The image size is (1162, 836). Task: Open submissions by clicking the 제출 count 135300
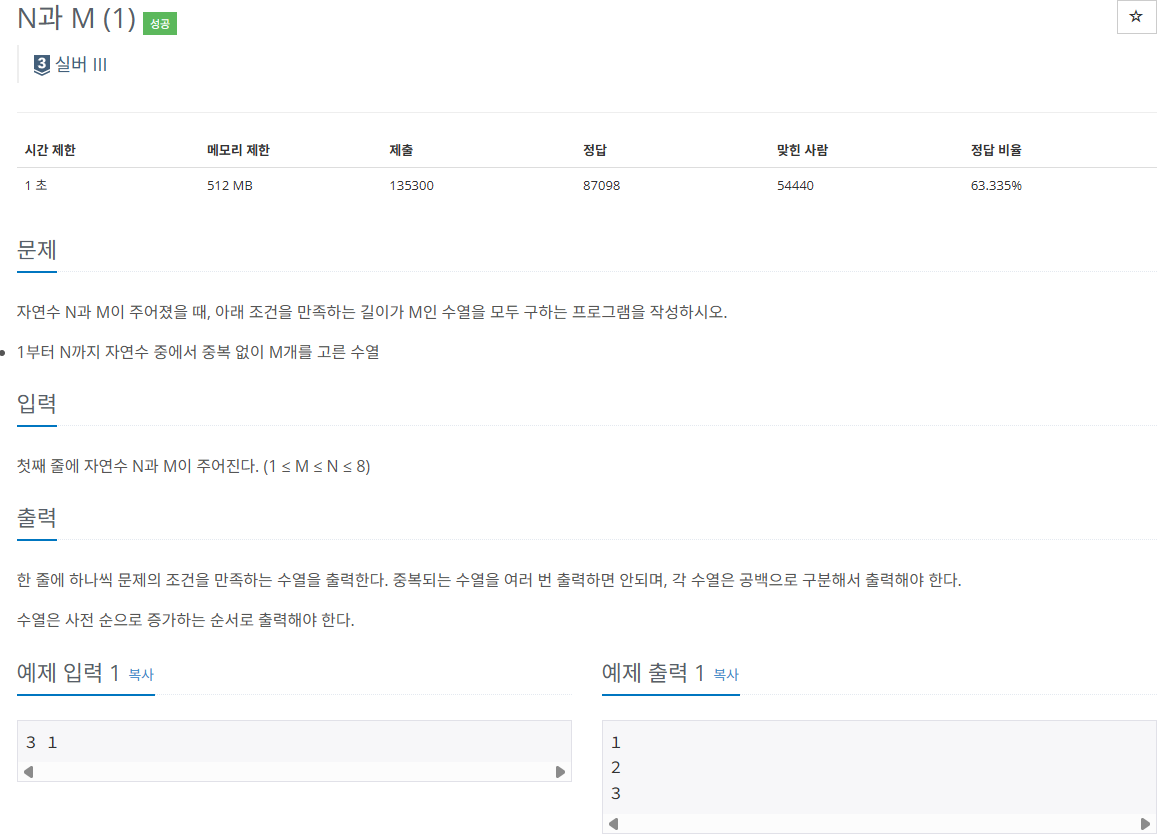(411, 185)
